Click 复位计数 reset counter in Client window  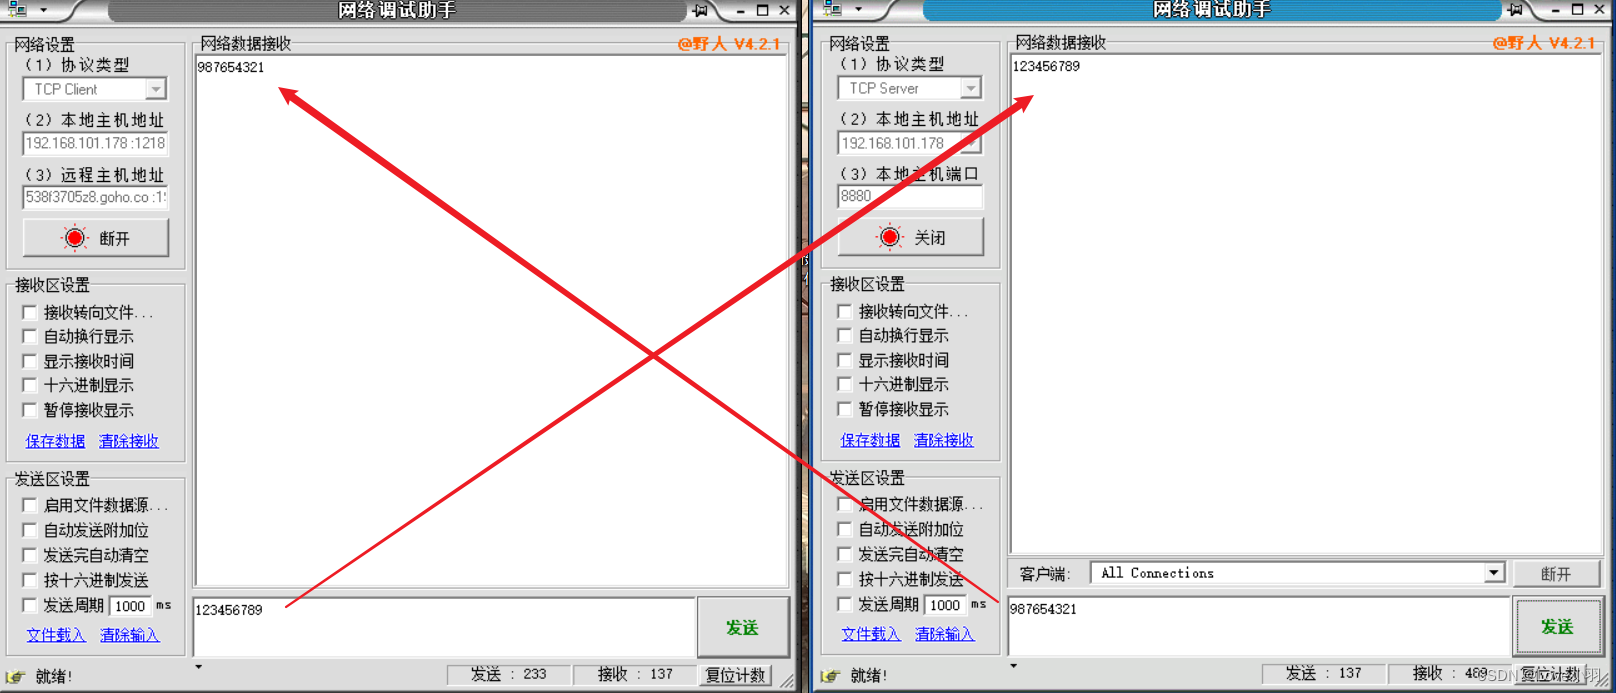tap(736, 675)
